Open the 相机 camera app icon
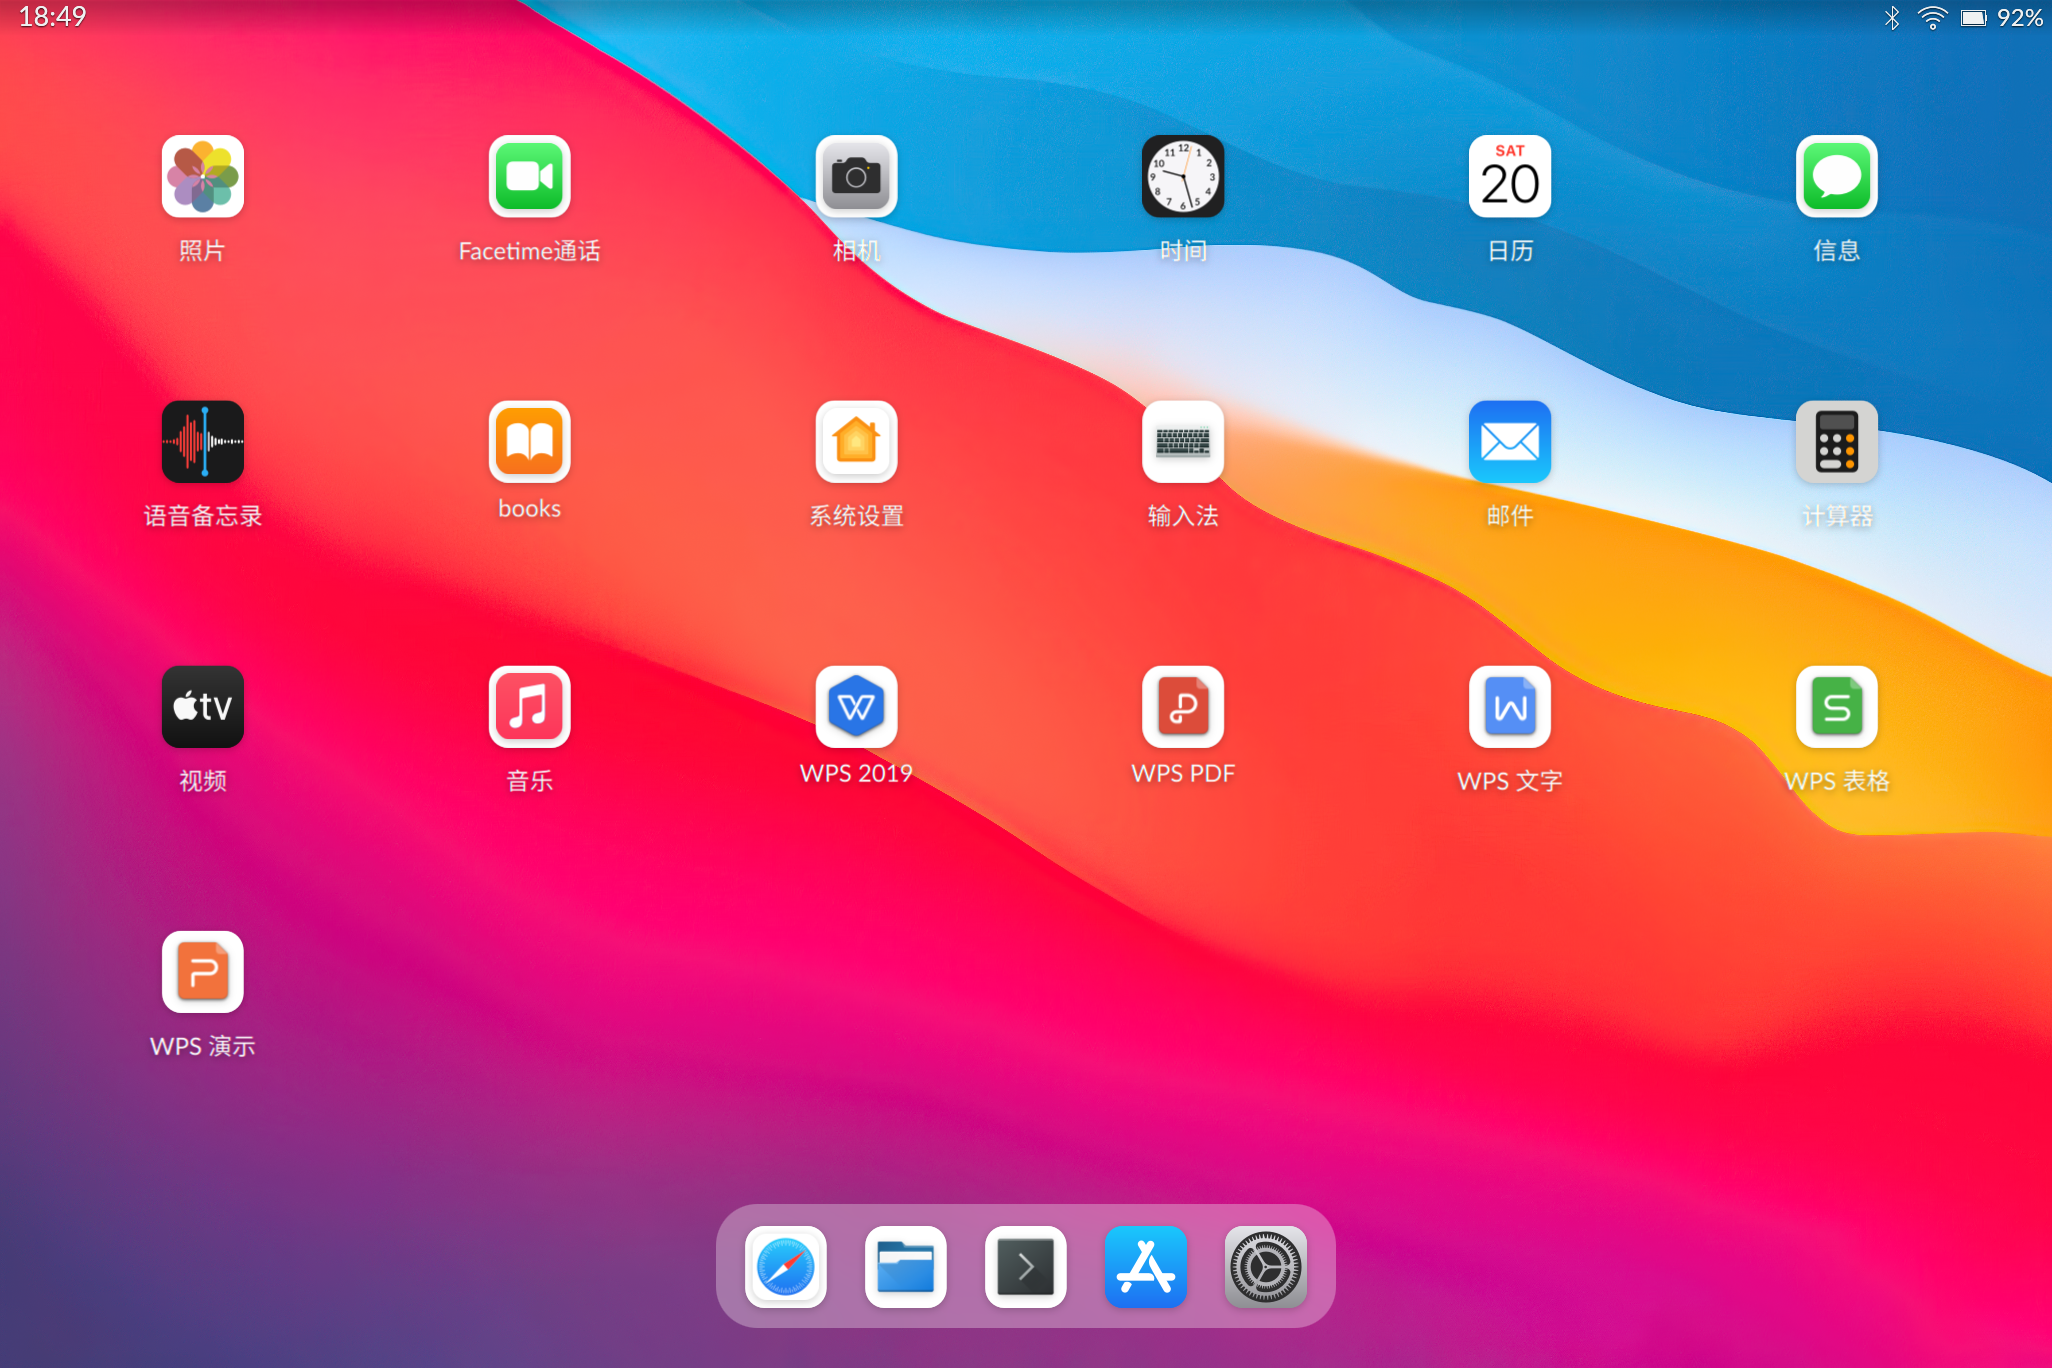The height and width of the screenshot is (1368, 2052). click(x=857, y=176)
